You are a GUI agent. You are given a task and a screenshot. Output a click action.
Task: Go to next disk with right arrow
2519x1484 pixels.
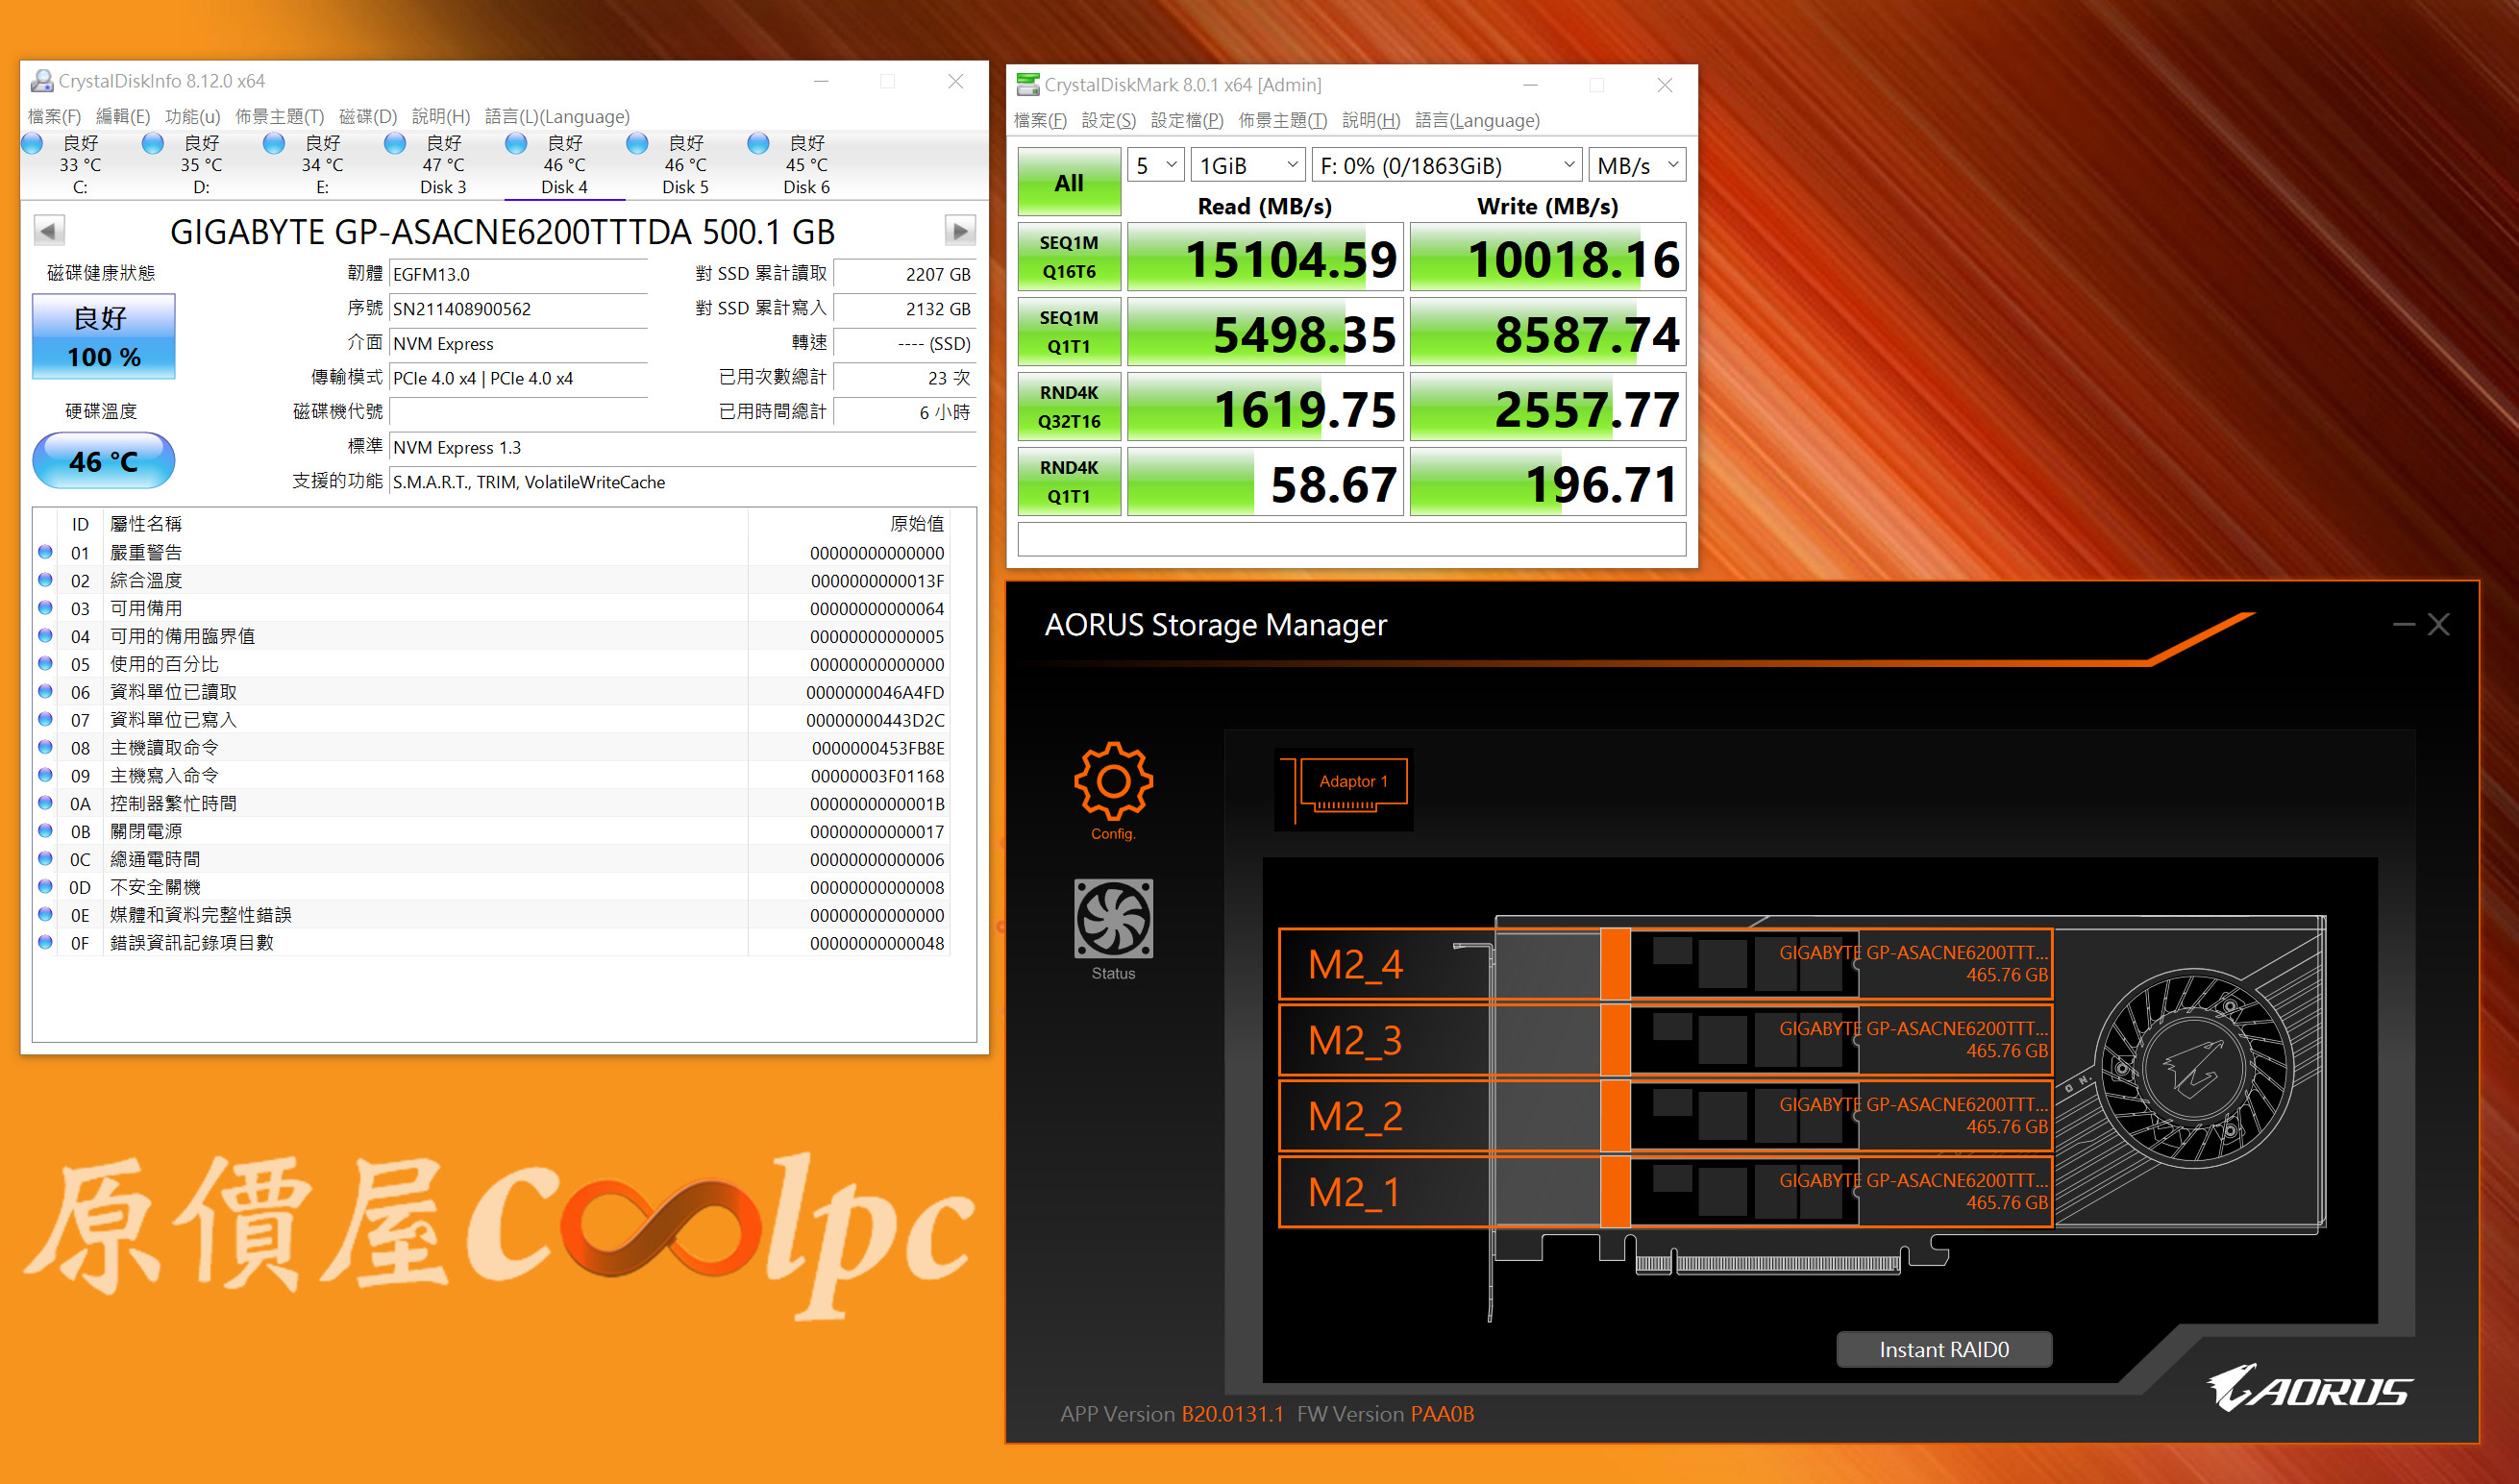pos(960,231)
